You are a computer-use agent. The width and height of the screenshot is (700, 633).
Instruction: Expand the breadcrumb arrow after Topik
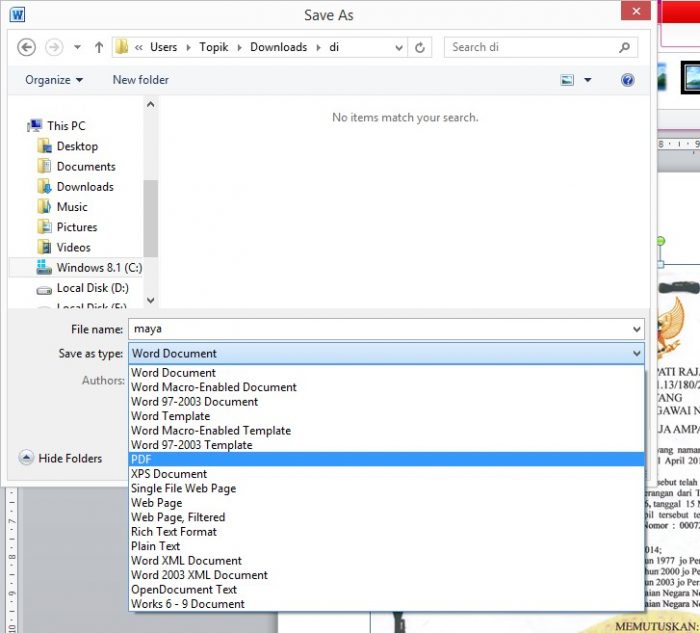click(239, 47)
